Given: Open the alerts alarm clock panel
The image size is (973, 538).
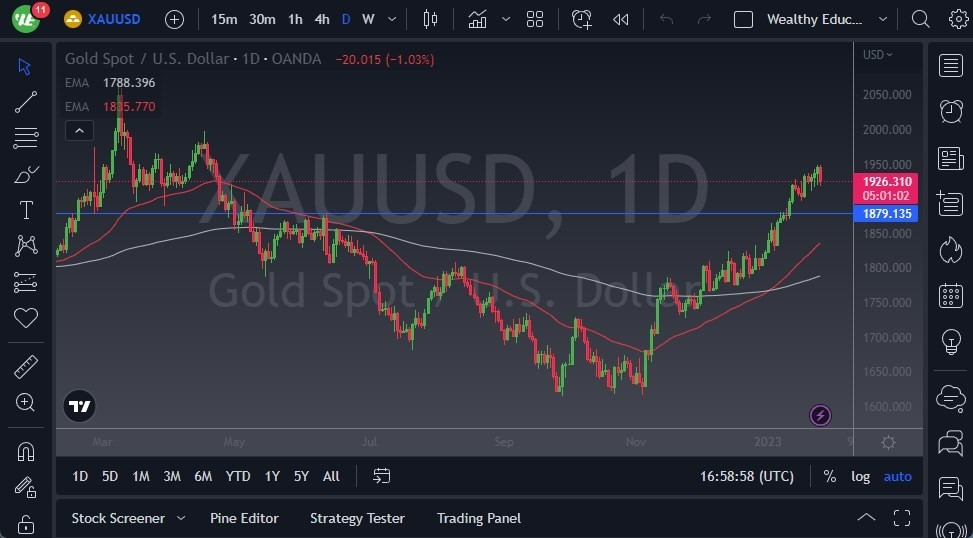Looking at the screenshot, I should point(951,112).
